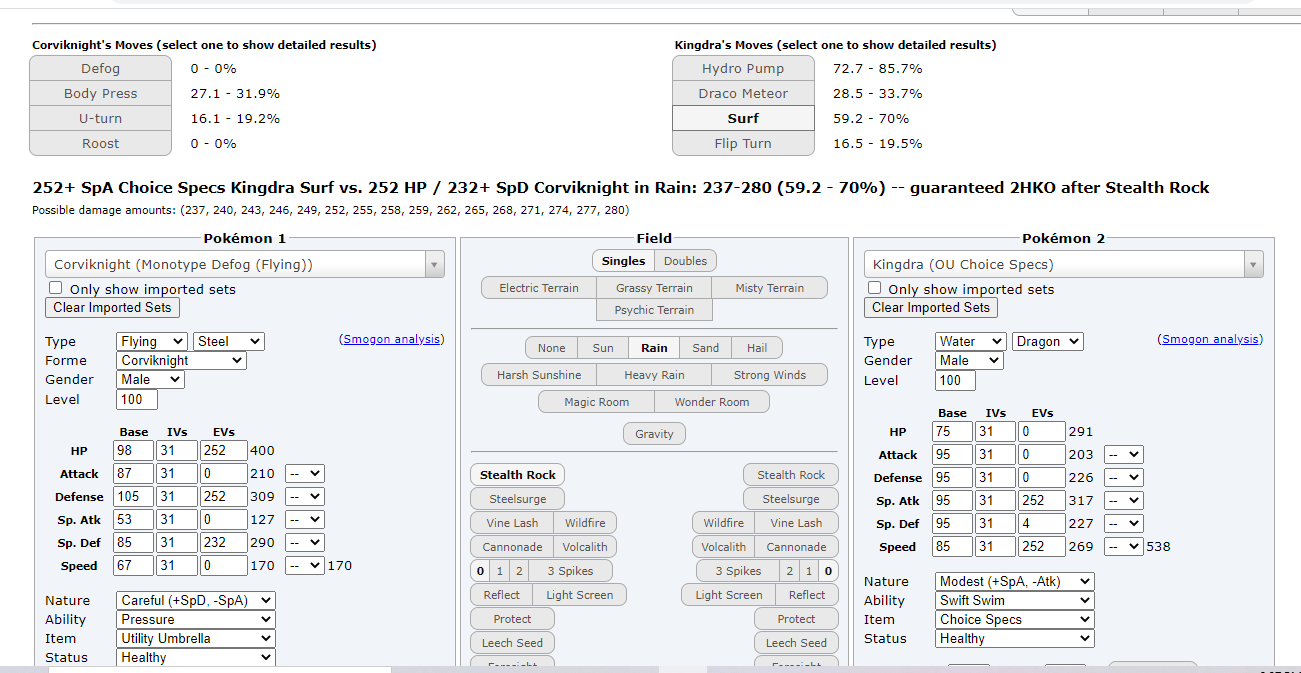Screen dimensions: 1301x673
Task: Select Kingdra's Surf move
Action: pyautogui.click(x=743, y=119)
